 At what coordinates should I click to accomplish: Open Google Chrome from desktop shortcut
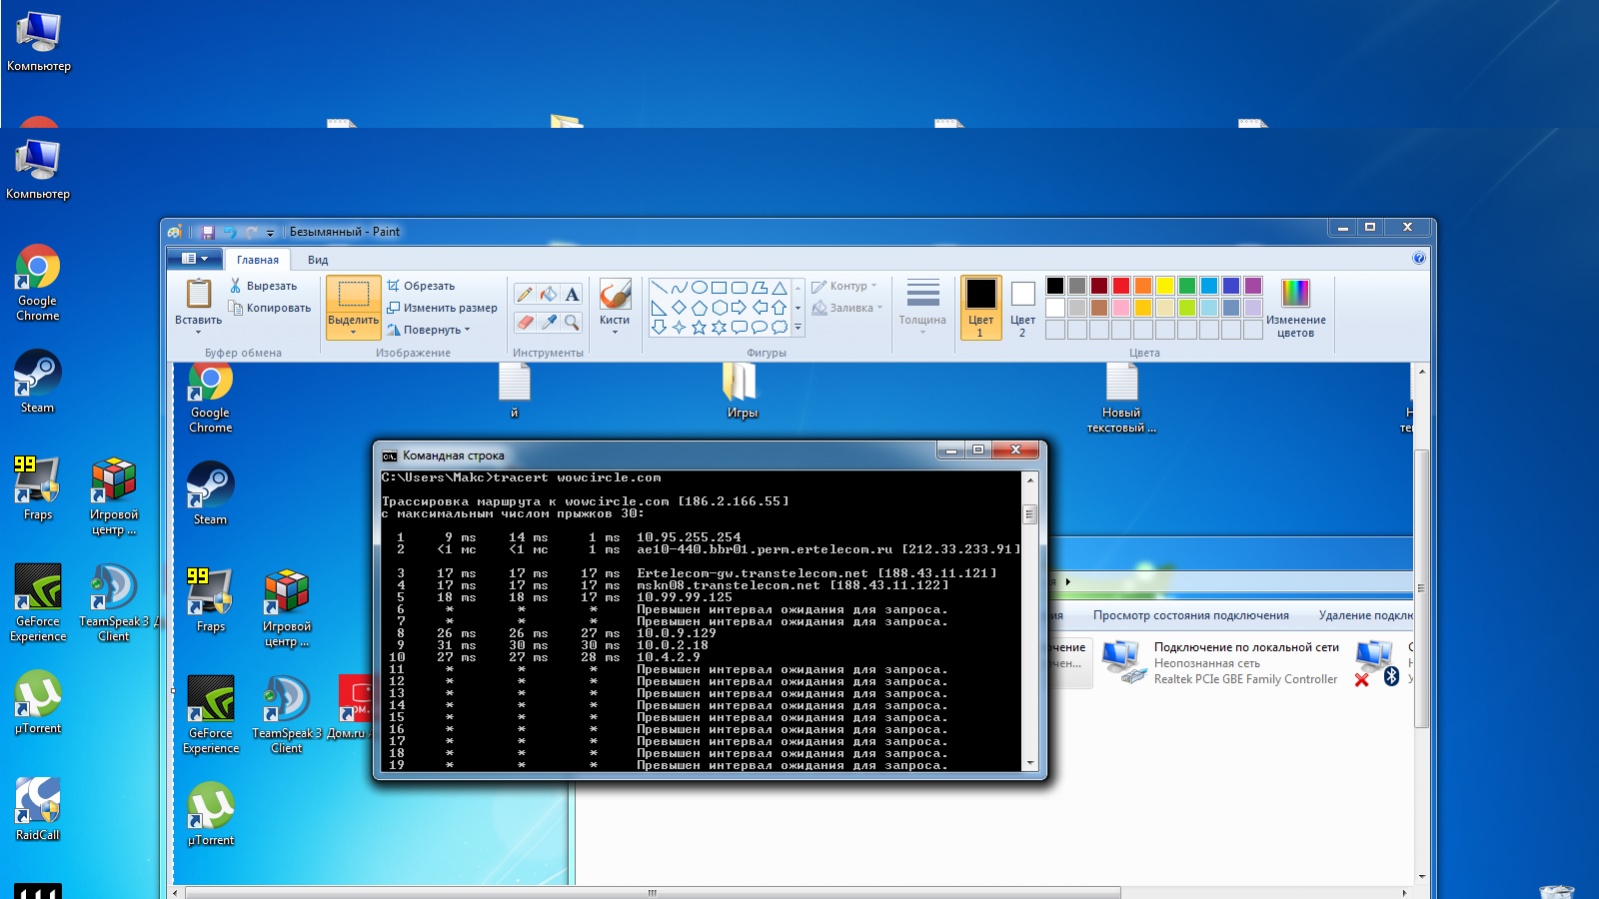click(38, 282)
